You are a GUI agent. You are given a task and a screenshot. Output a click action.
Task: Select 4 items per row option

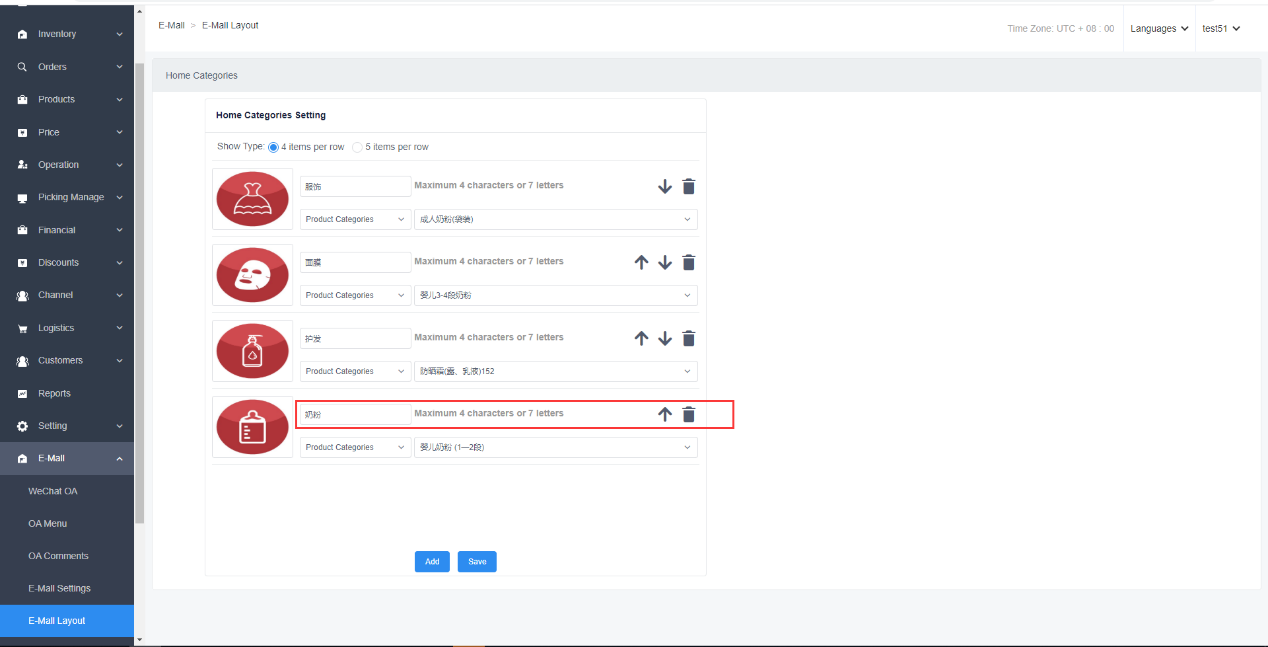click(x=274, y=147)
